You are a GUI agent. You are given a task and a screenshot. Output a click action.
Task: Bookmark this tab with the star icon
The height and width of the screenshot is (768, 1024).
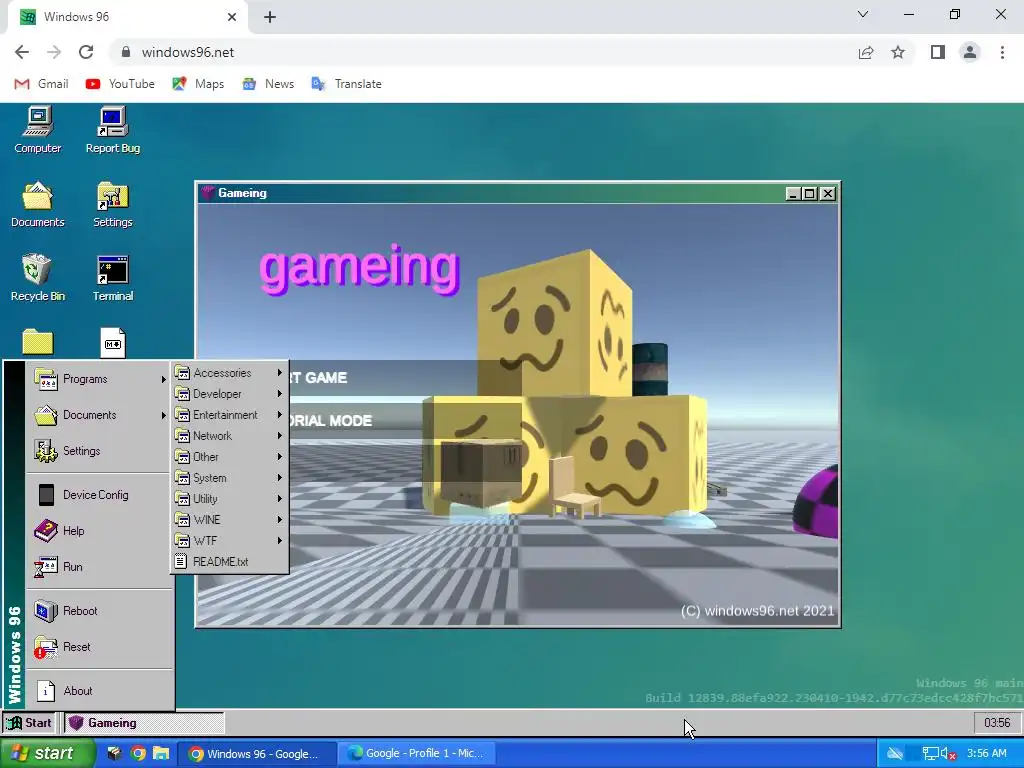click(x=898, y=52)
